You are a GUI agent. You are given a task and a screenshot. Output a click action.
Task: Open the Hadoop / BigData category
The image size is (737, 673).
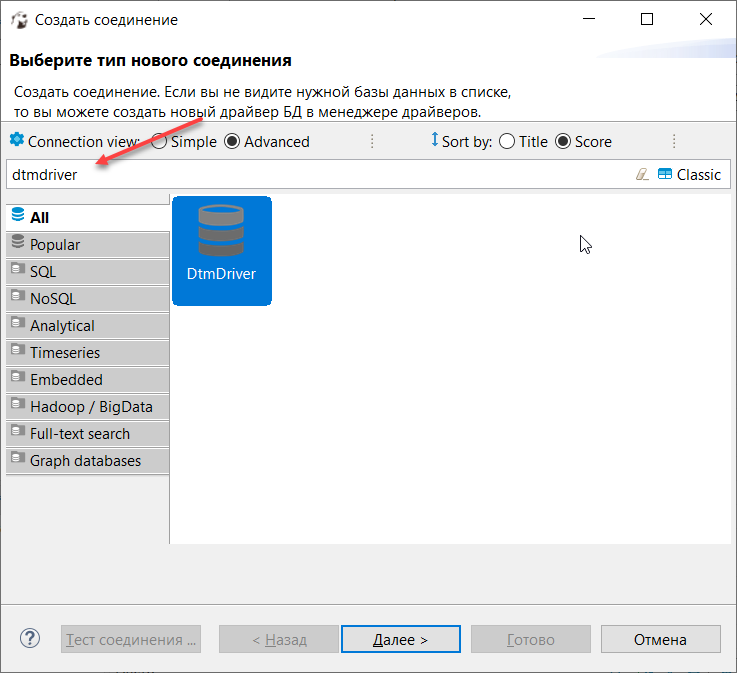coord(88,406)
